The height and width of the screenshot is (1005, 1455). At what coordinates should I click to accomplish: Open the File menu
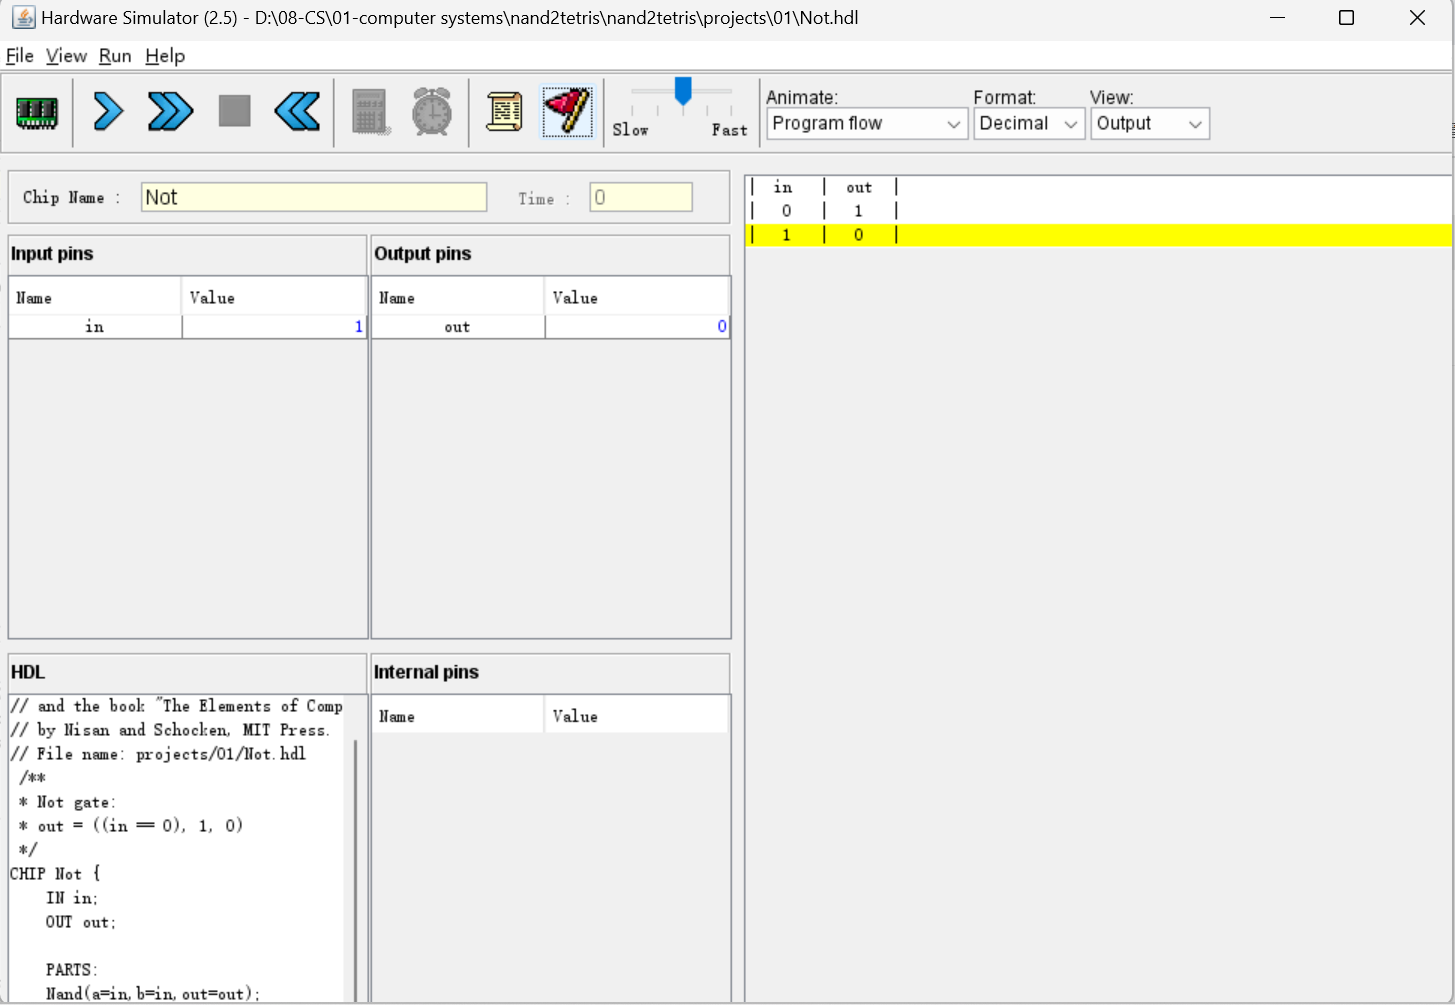(x=20, y=56)
